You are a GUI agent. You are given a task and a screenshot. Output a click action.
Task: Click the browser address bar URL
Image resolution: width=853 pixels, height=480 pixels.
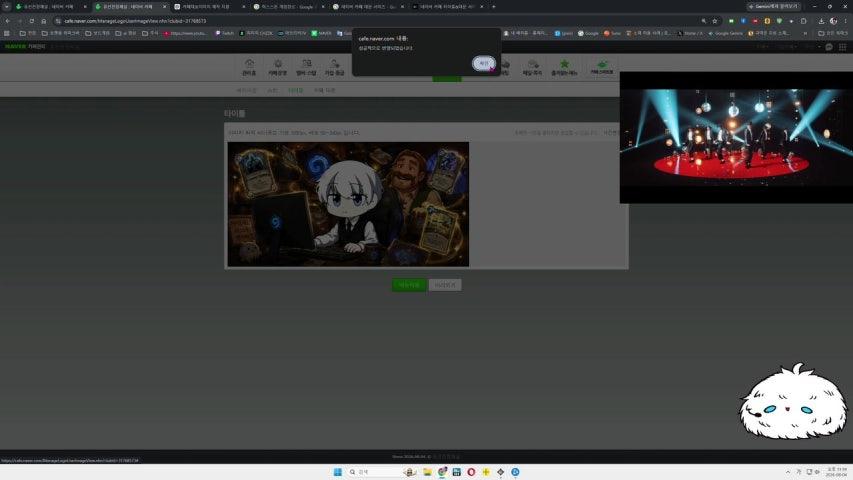[135, 21]
